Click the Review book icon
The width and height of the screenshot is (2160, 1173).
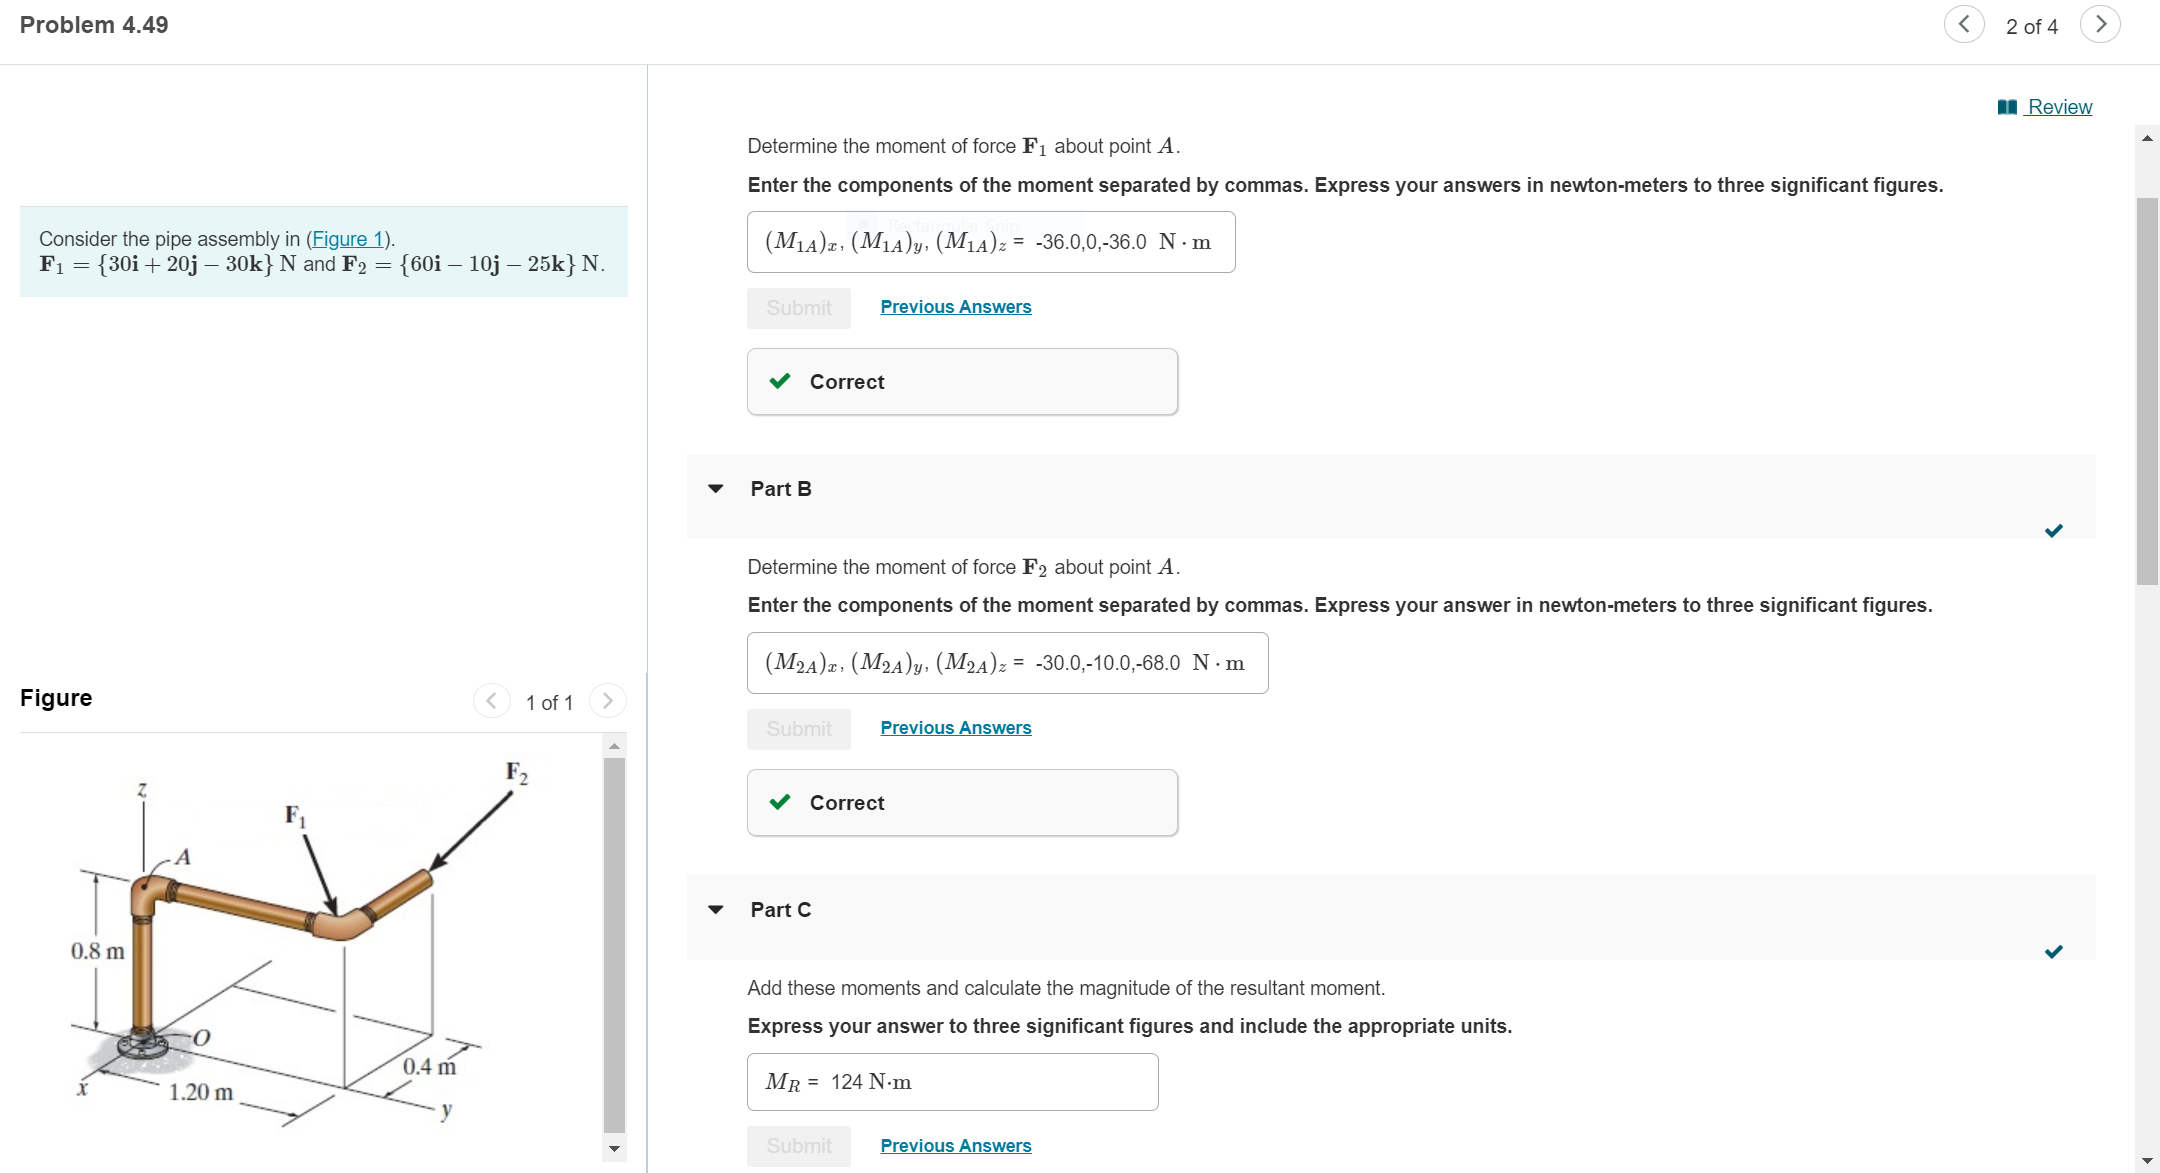(x=2006, y=107)
